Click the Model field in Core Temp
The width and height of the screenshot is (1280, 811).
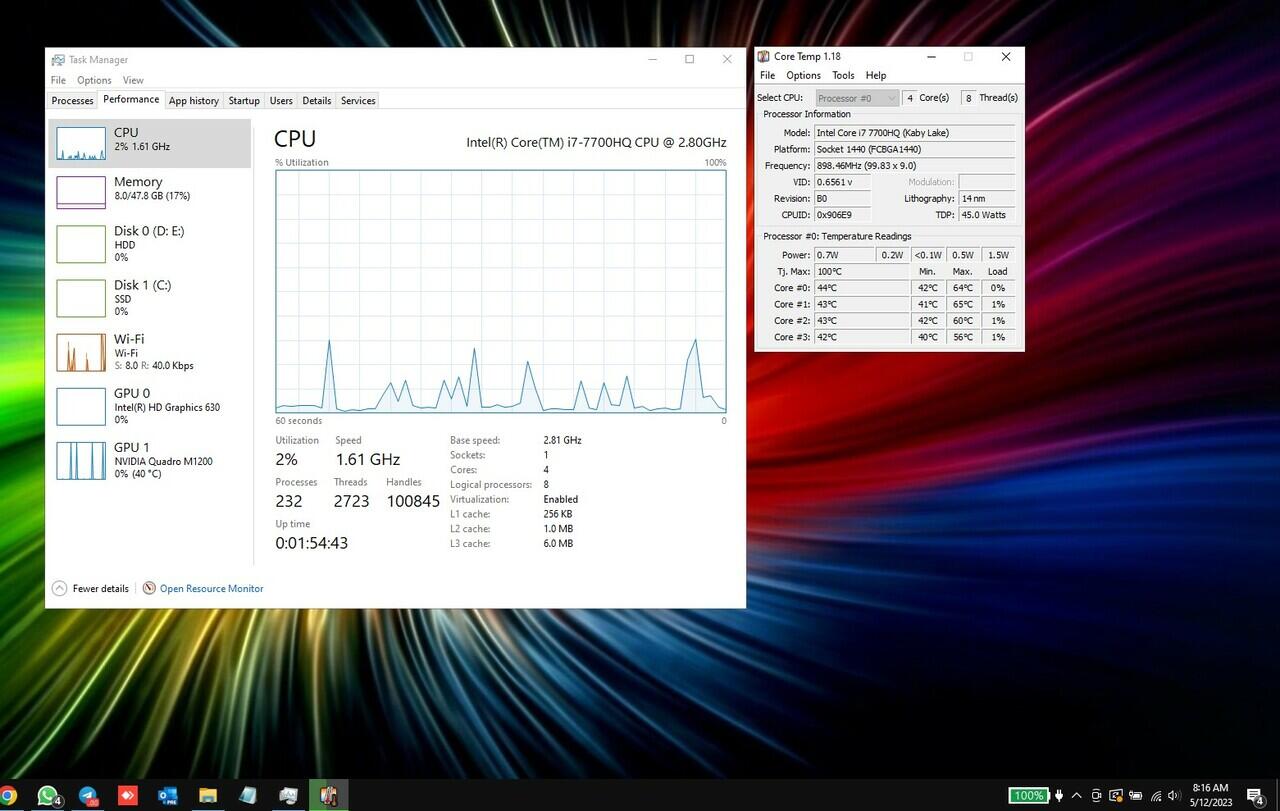(915, 133)
